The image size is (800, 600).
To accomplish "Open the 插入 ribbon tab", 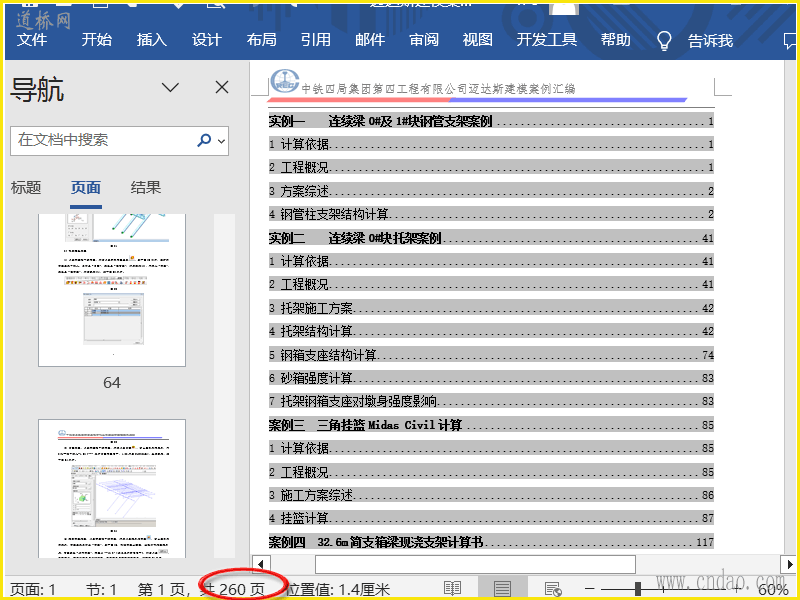I will [152, 40].
